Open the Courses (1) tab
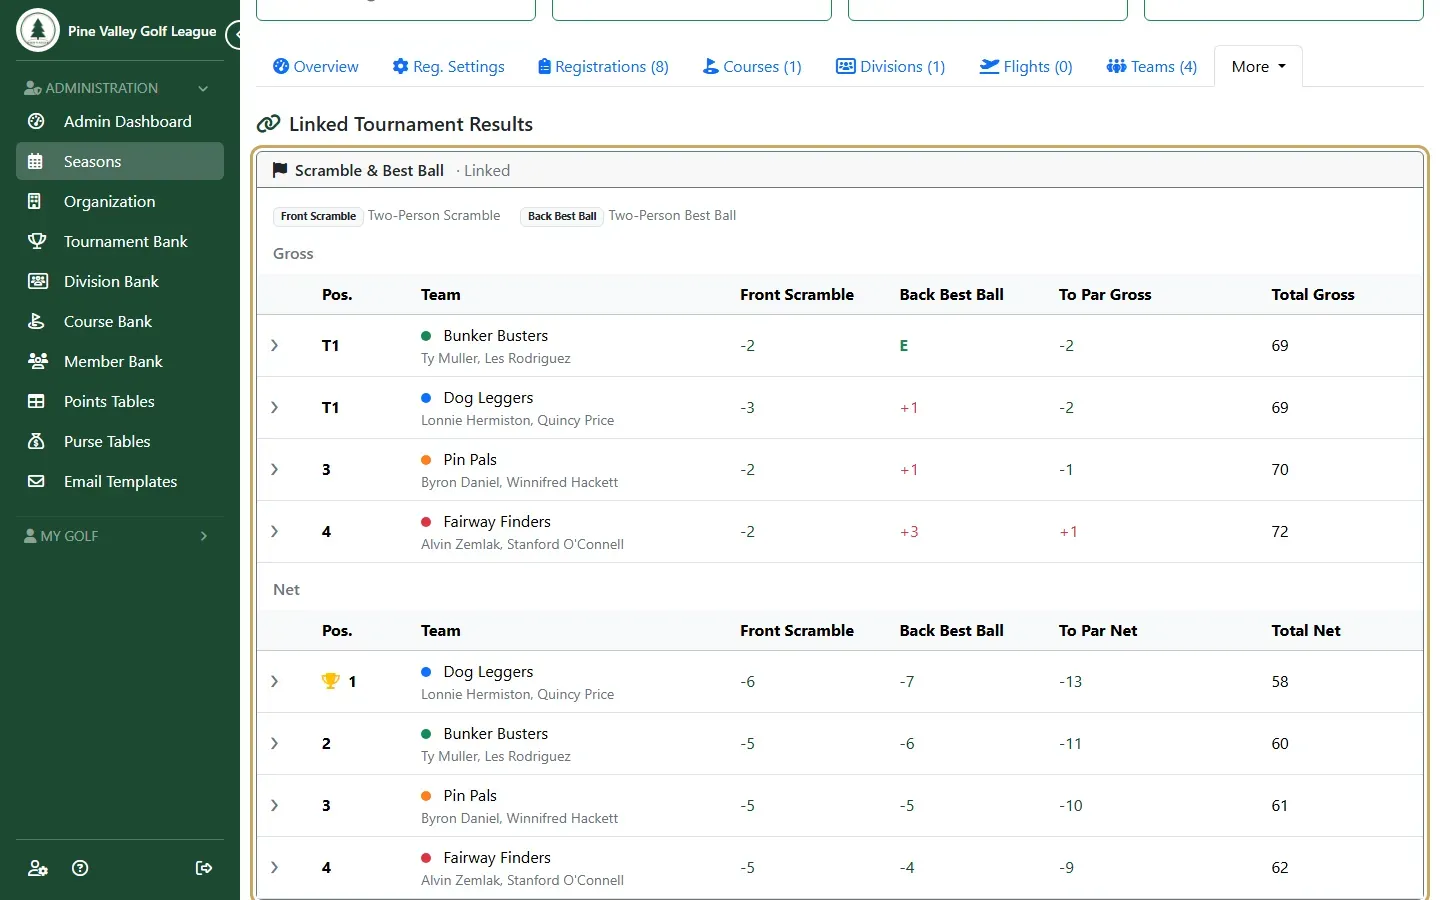Screen dimensions: 1440x900 point(752,66)
